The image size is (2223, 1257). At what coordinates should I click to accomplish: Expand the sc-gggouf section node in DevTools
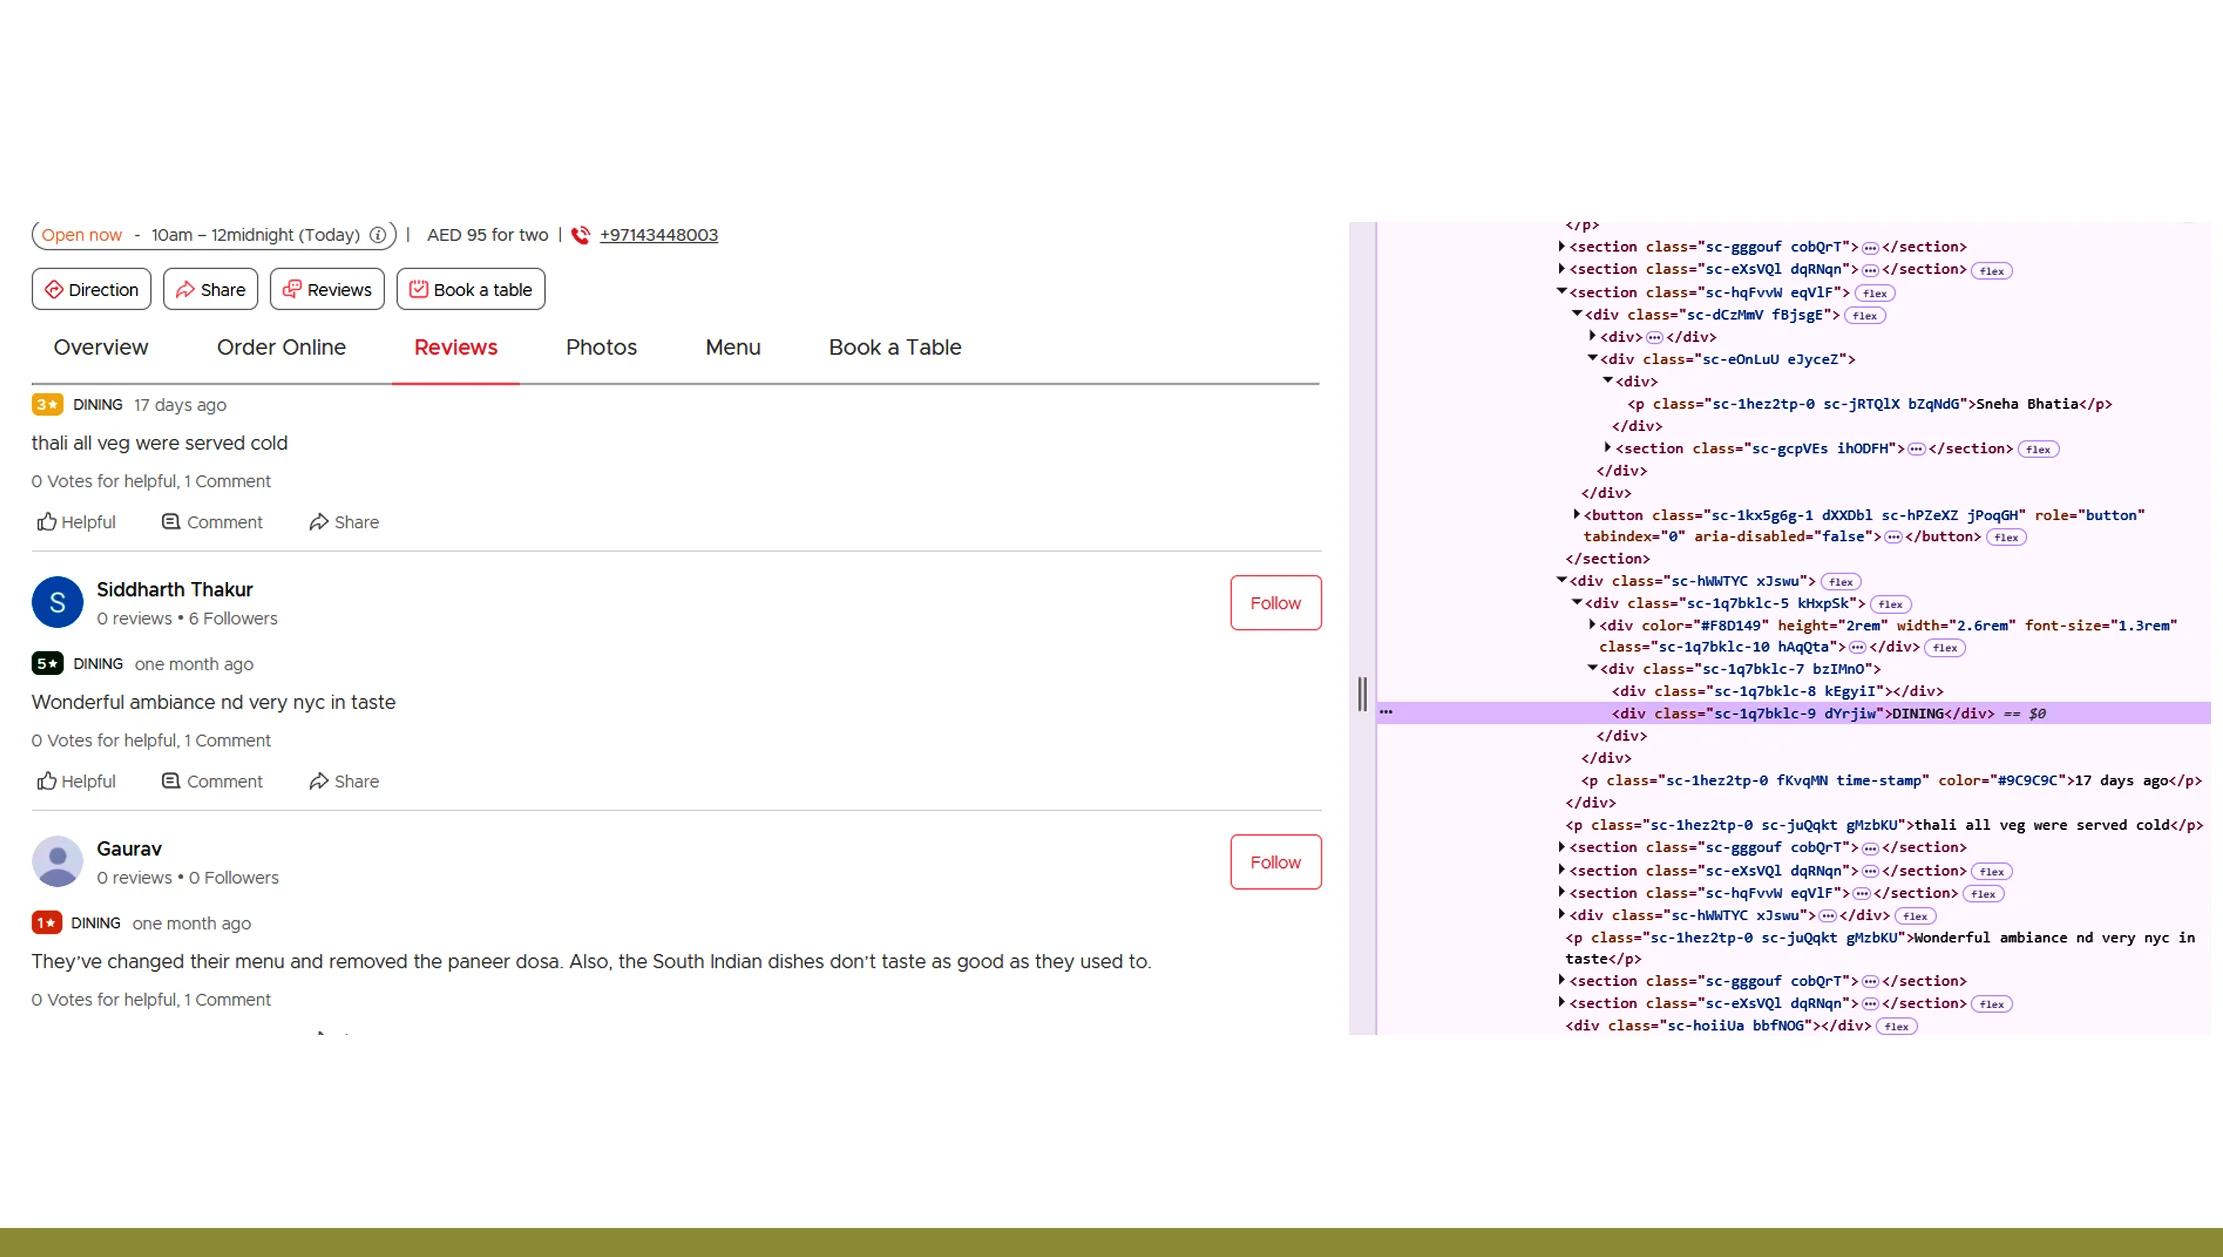[x=1561, y=247]
